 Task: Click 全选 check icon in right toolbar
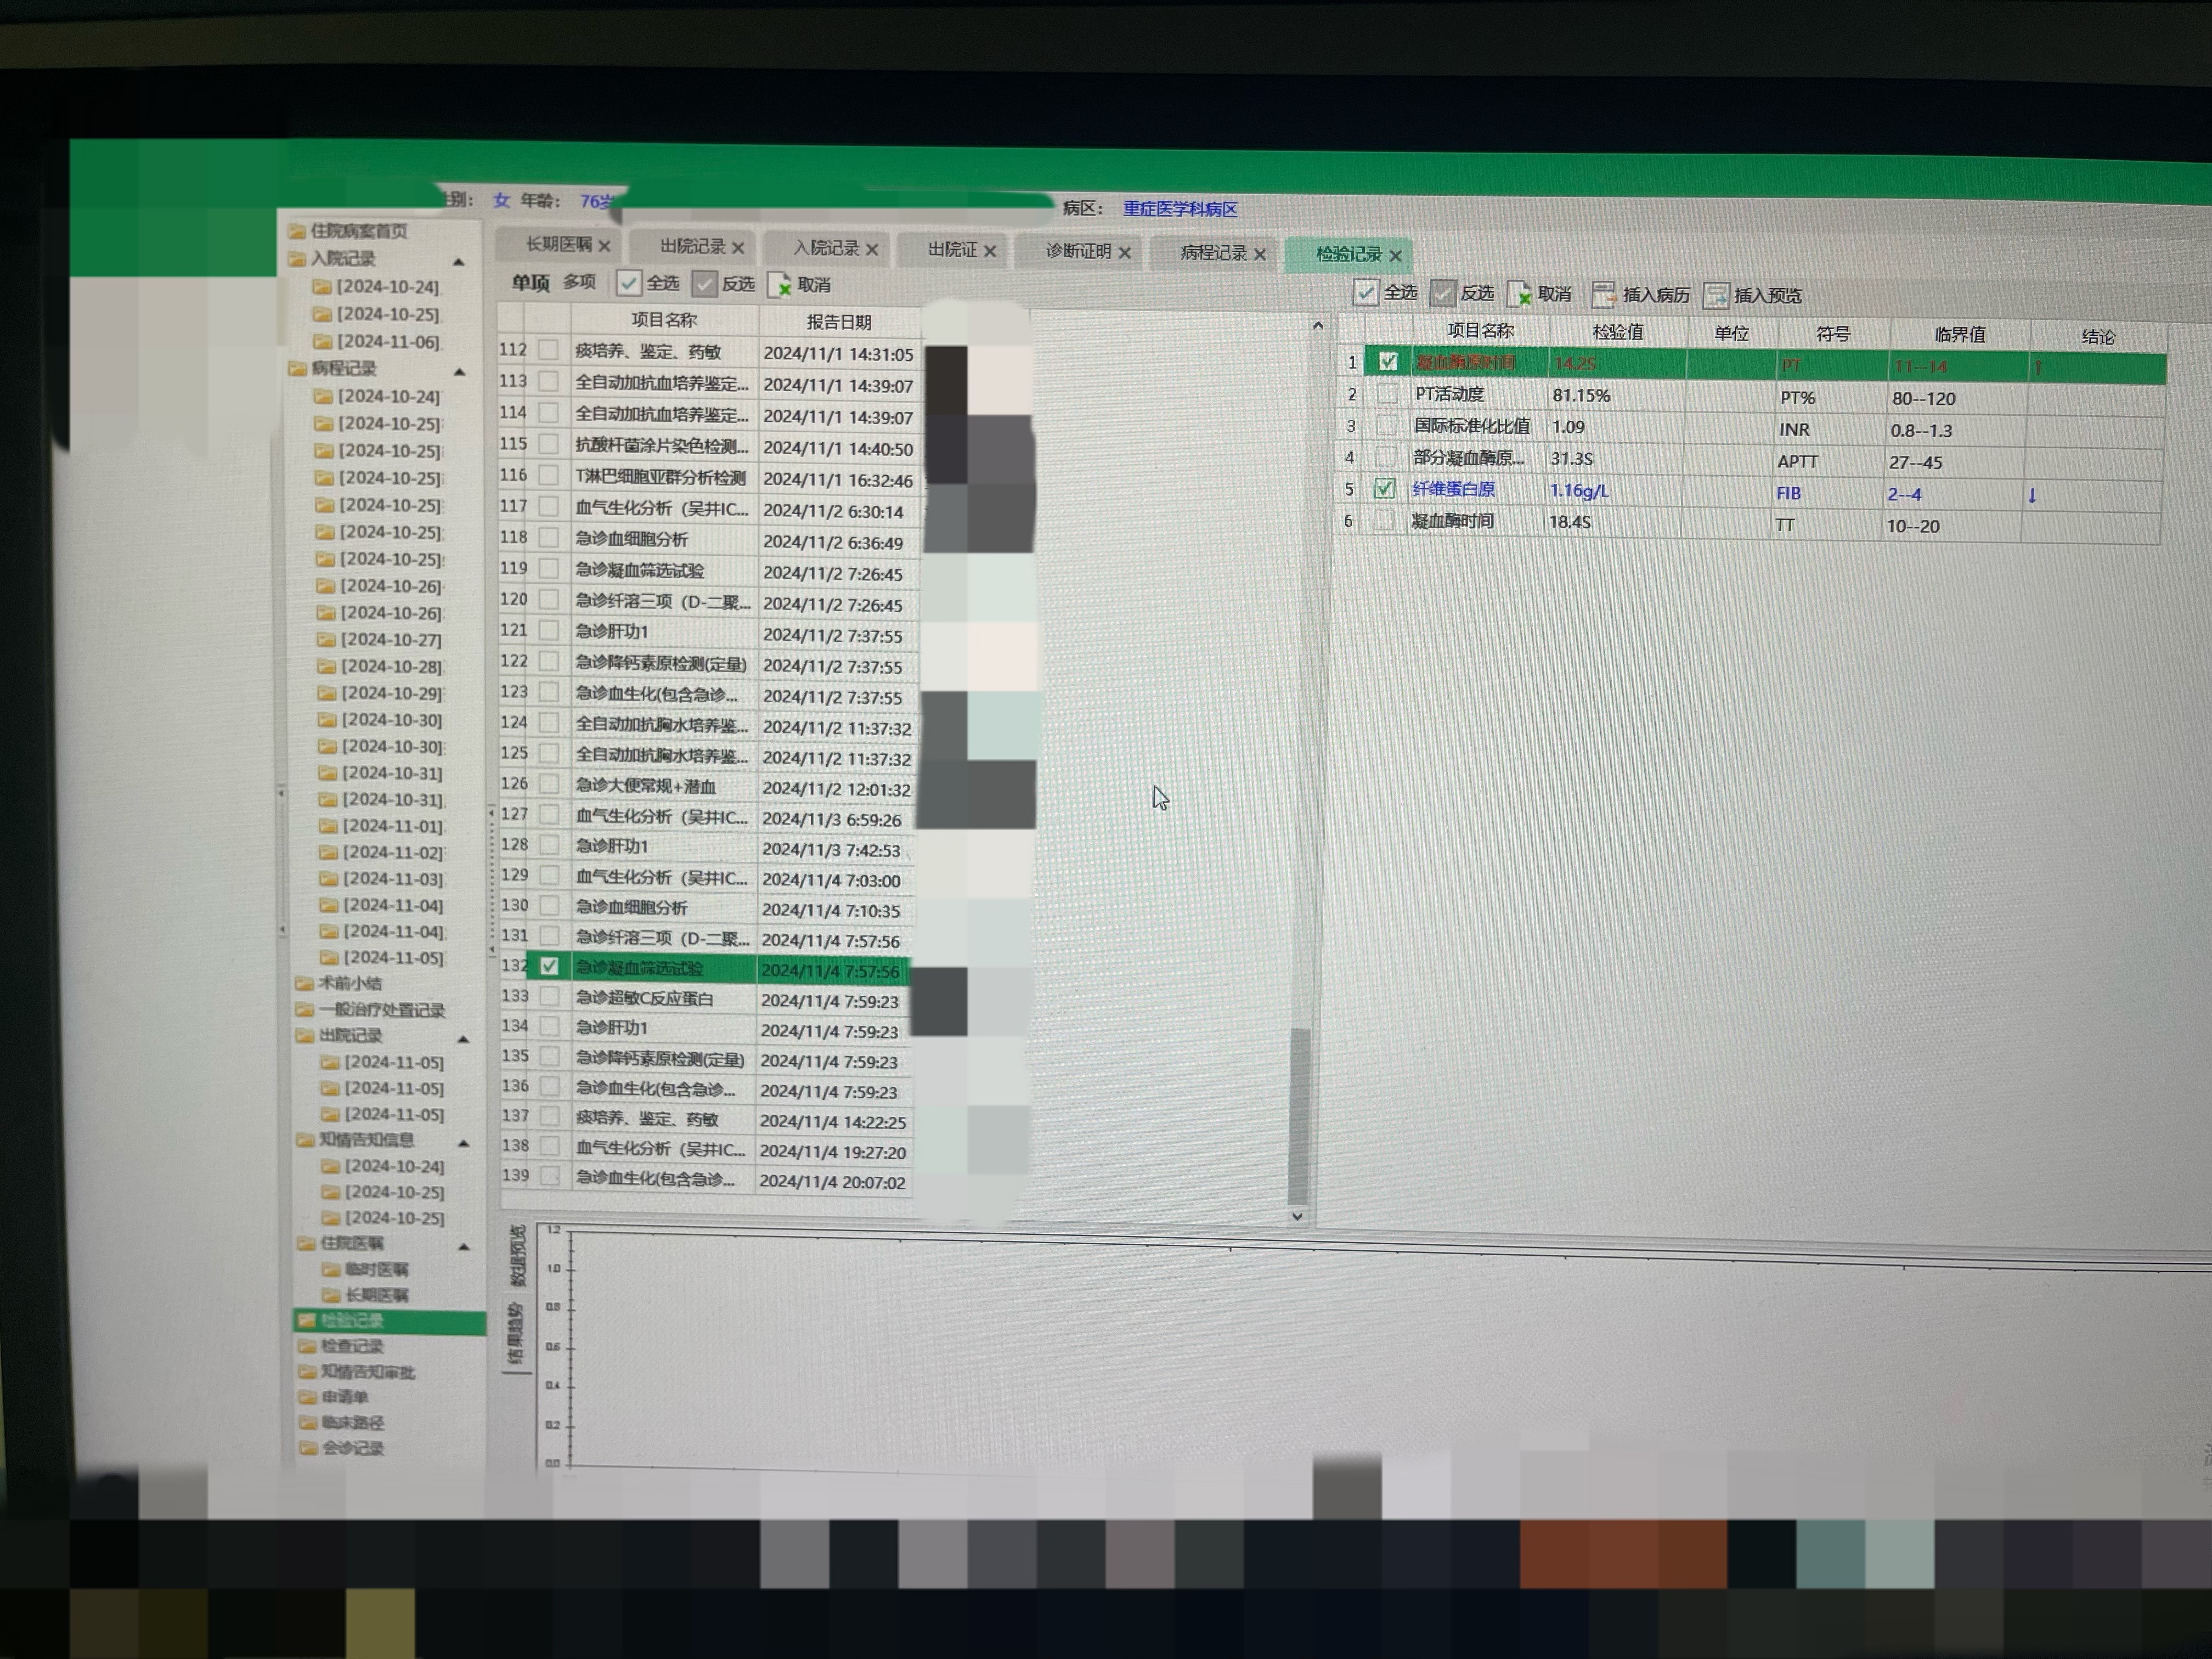[x=1365, y=292]
